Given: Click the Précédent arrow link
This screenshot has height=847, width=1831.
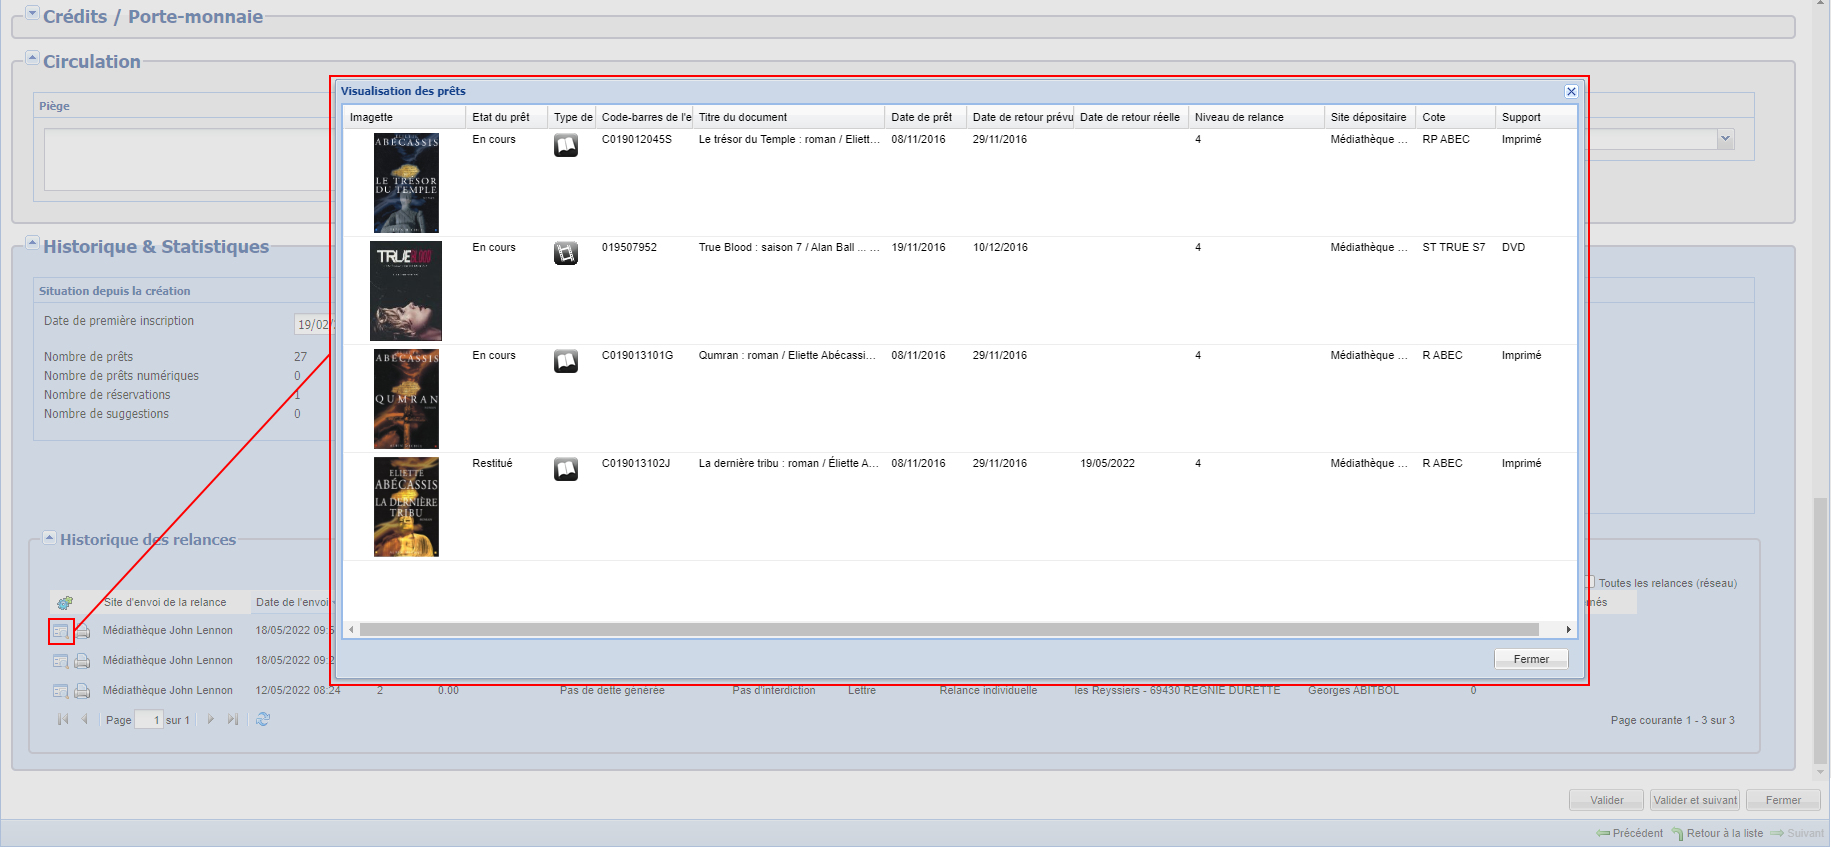Looking at the screenshot, I should [x=1630, y=833].
